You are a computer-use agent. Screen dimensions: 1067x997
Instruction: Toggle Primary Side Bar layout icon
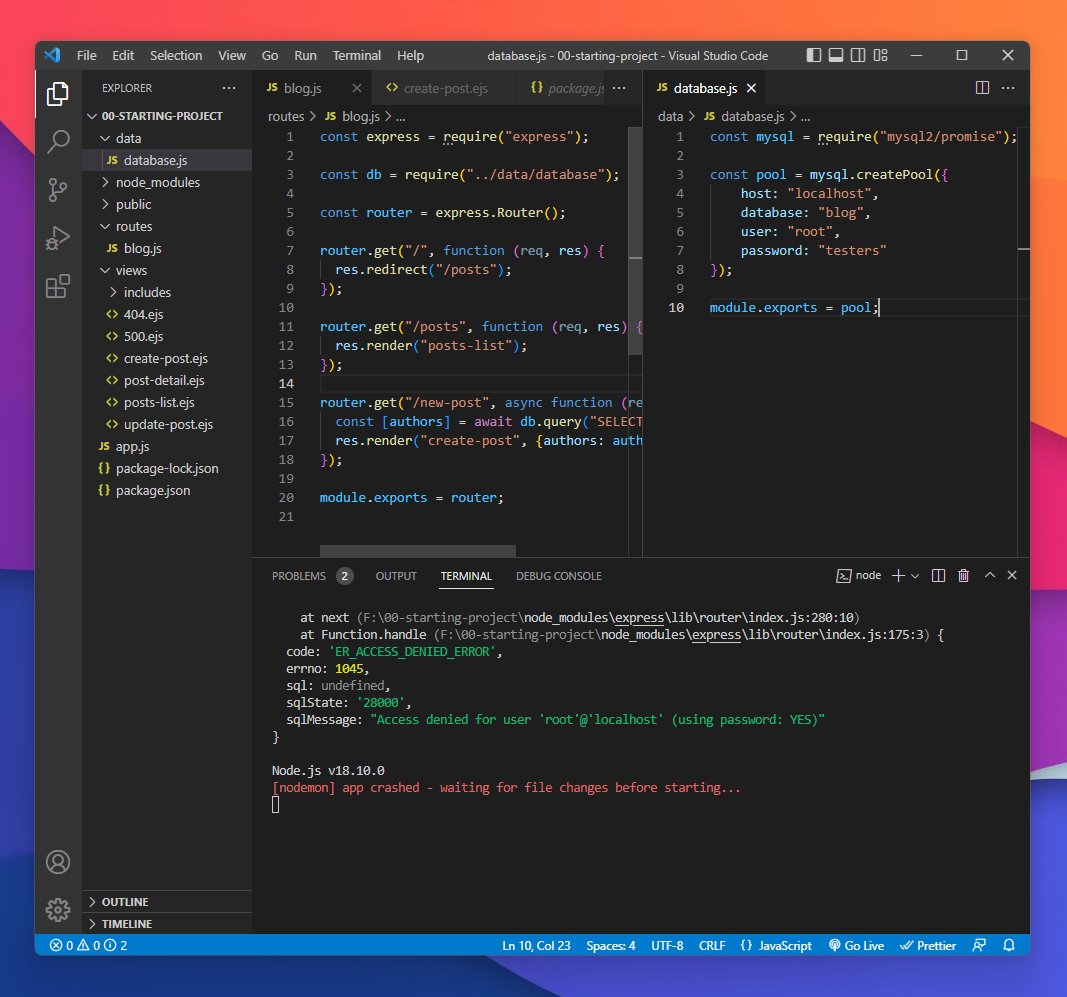click(813, 55)
